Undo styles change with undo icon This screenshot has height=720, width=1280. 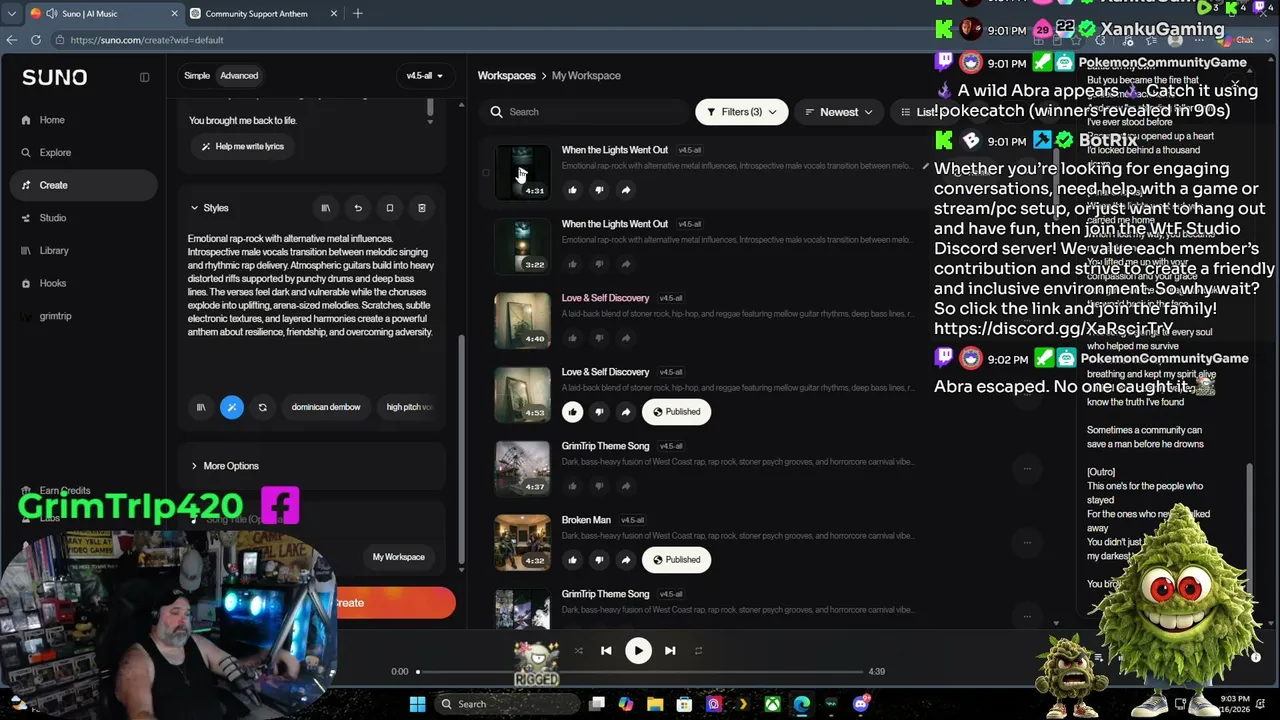[x=358, y=208]
